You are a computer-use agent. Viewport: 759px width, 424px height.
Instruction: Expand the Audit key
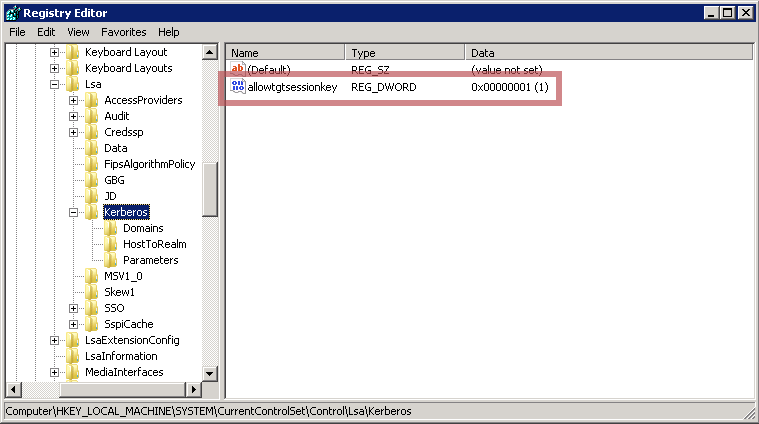pyautogui.click(x=73, y=116)
